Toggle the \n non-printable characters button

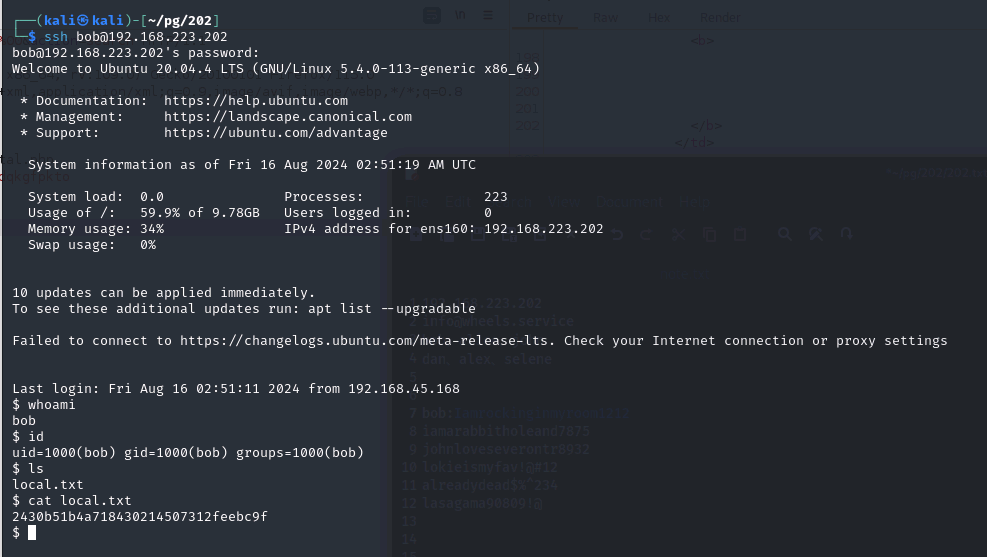pos(460,14)
